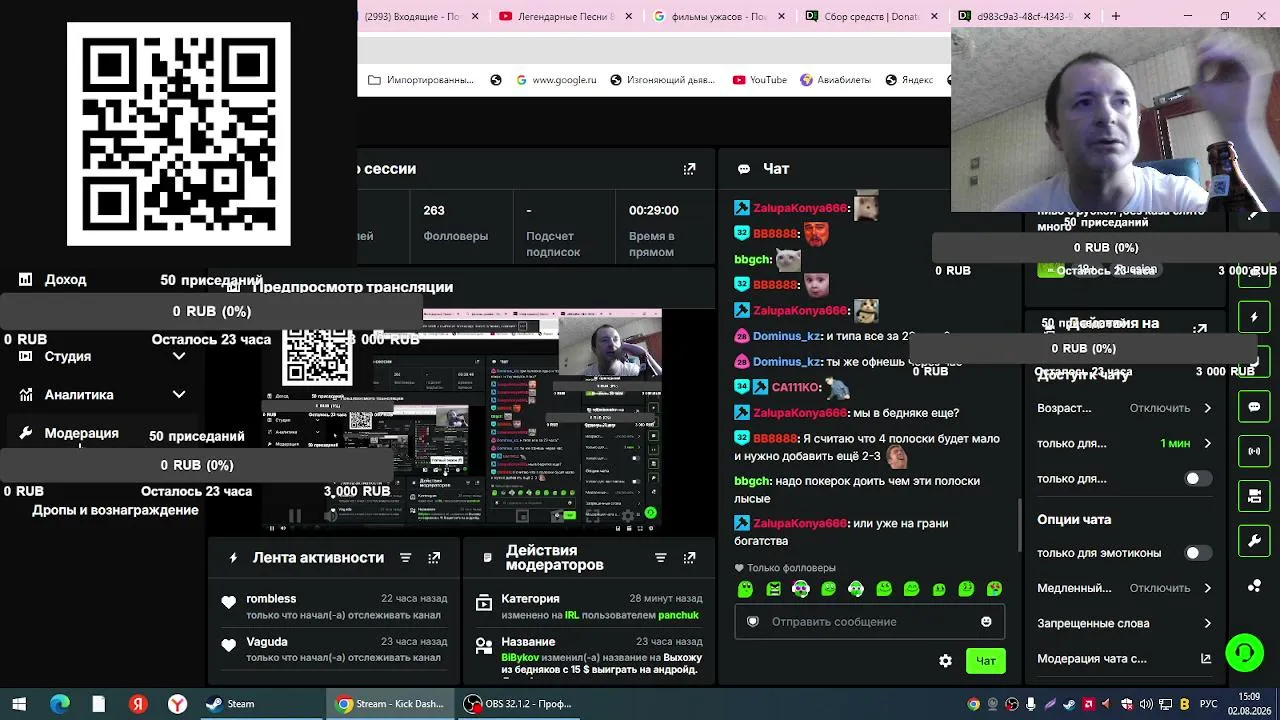This screenshot has width=1280, height=720.
Task: Click the Изгоняющий дьяв... bookmark
Action: coord(662,80)
